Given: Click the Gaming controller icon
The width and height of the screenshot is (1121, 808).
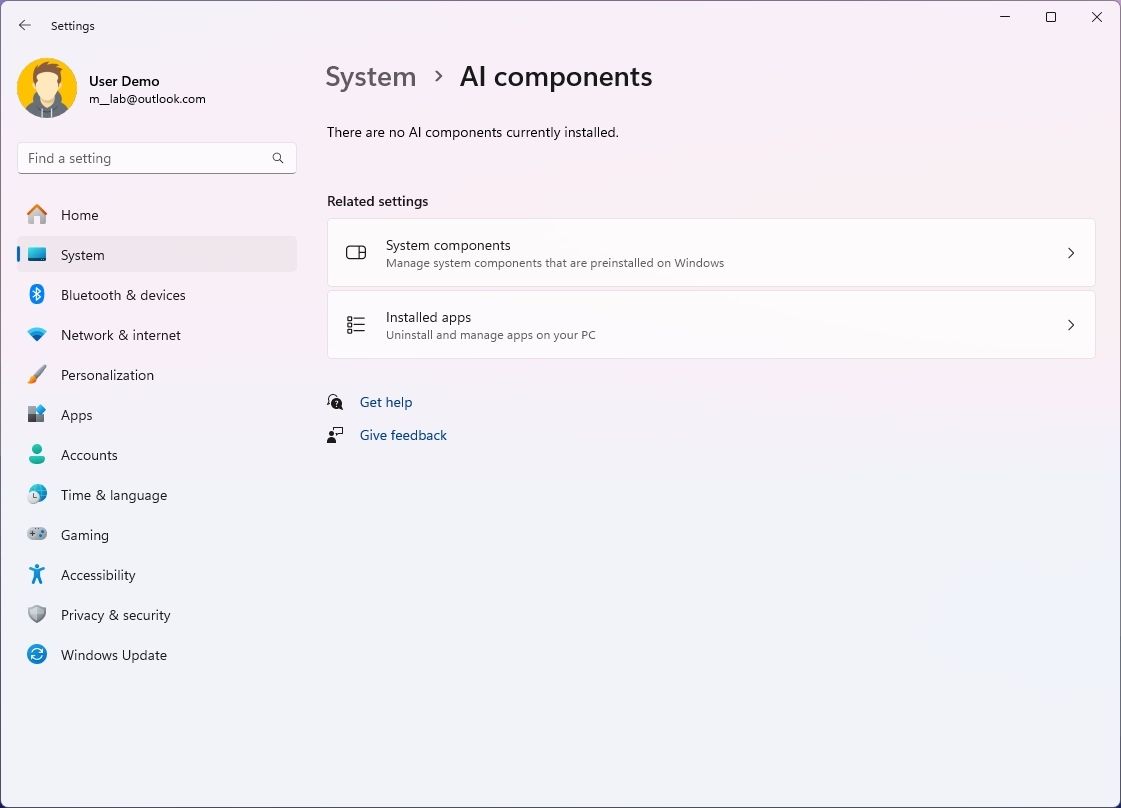Looking at the screenshot, I should [36, 534].
